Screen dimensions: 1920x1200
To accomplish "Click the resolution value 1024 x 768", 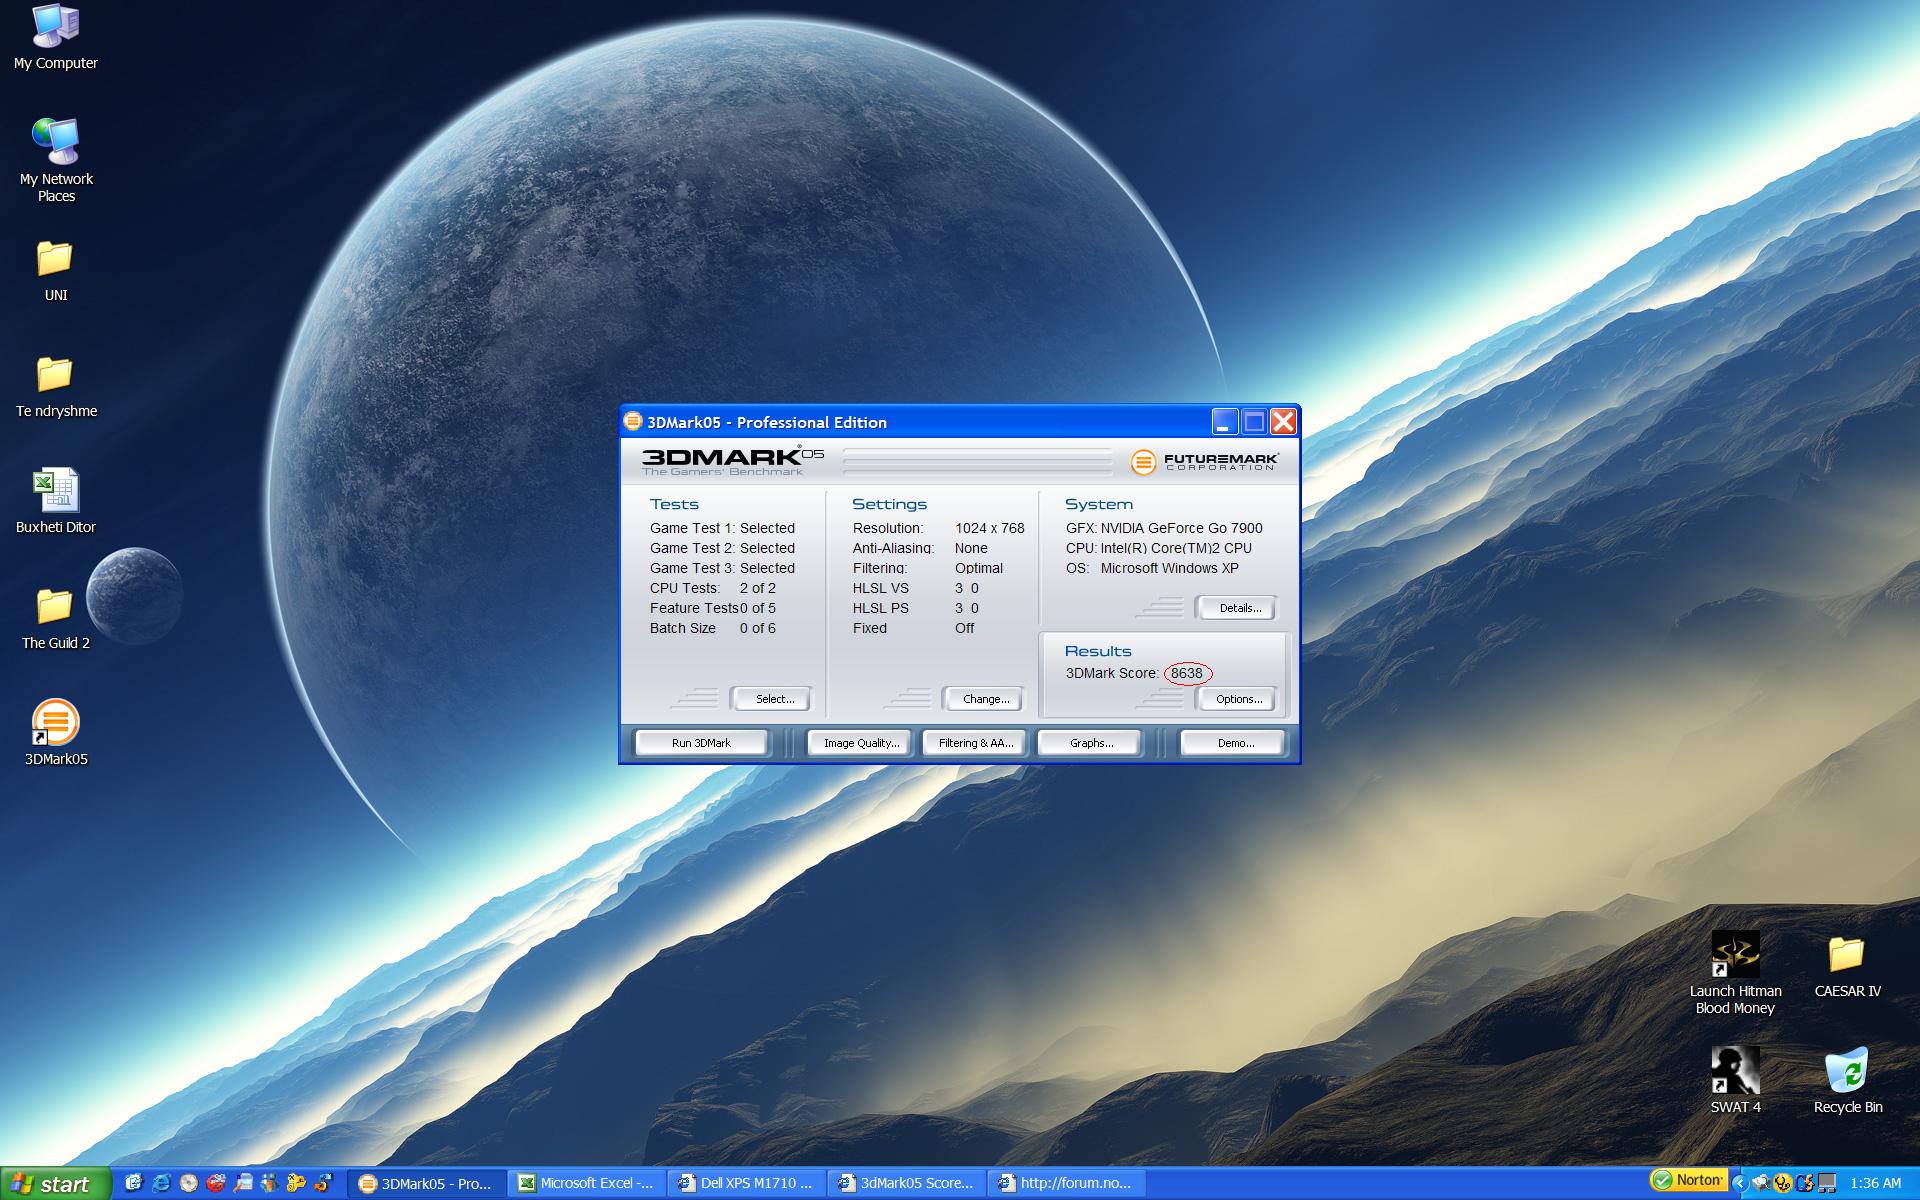I will click(989, 528).
